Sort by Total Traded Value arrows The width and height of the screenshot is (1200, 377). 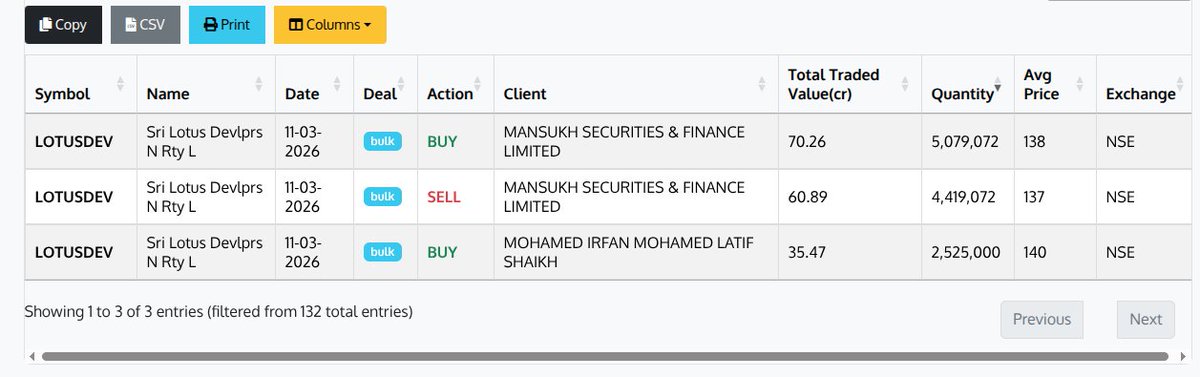(x=905, y=84)
